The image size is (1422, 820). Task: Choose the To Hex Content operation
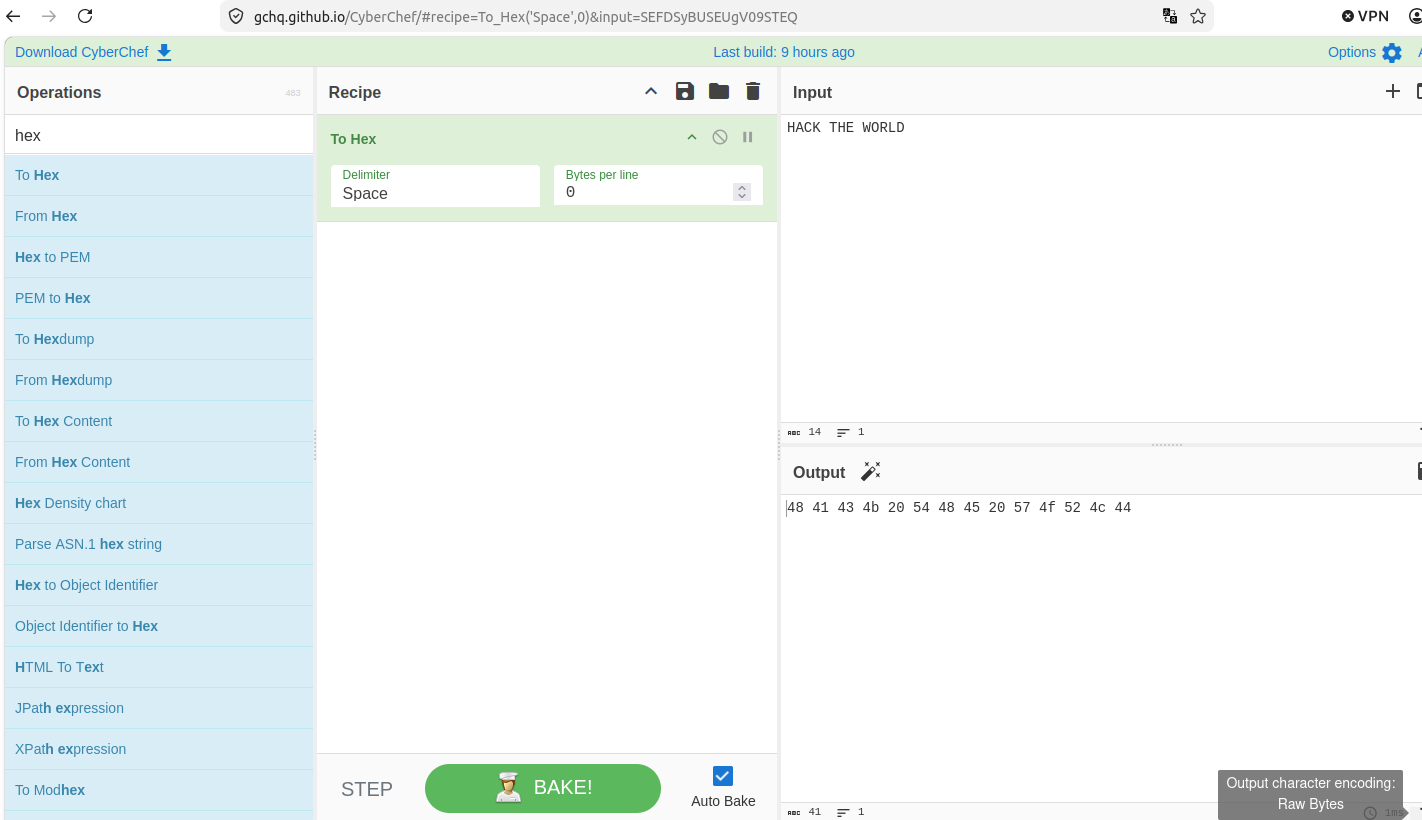coord(159,421)
